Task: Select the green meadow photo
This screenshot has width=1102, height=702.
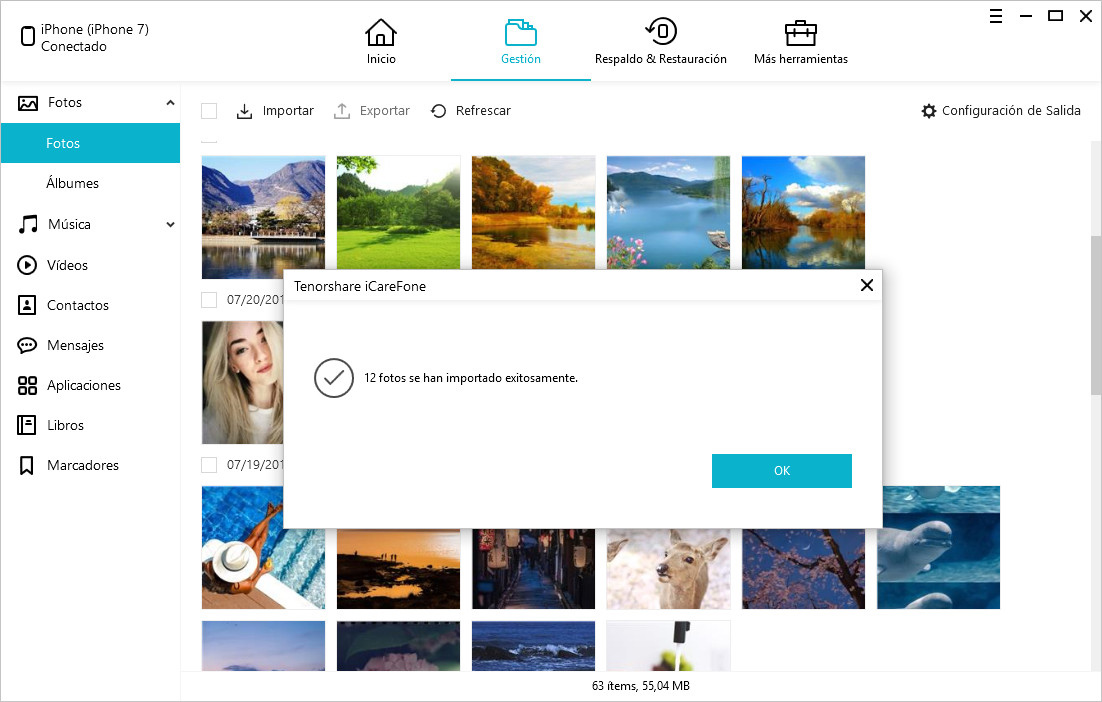Action: (x=398, y=212)
